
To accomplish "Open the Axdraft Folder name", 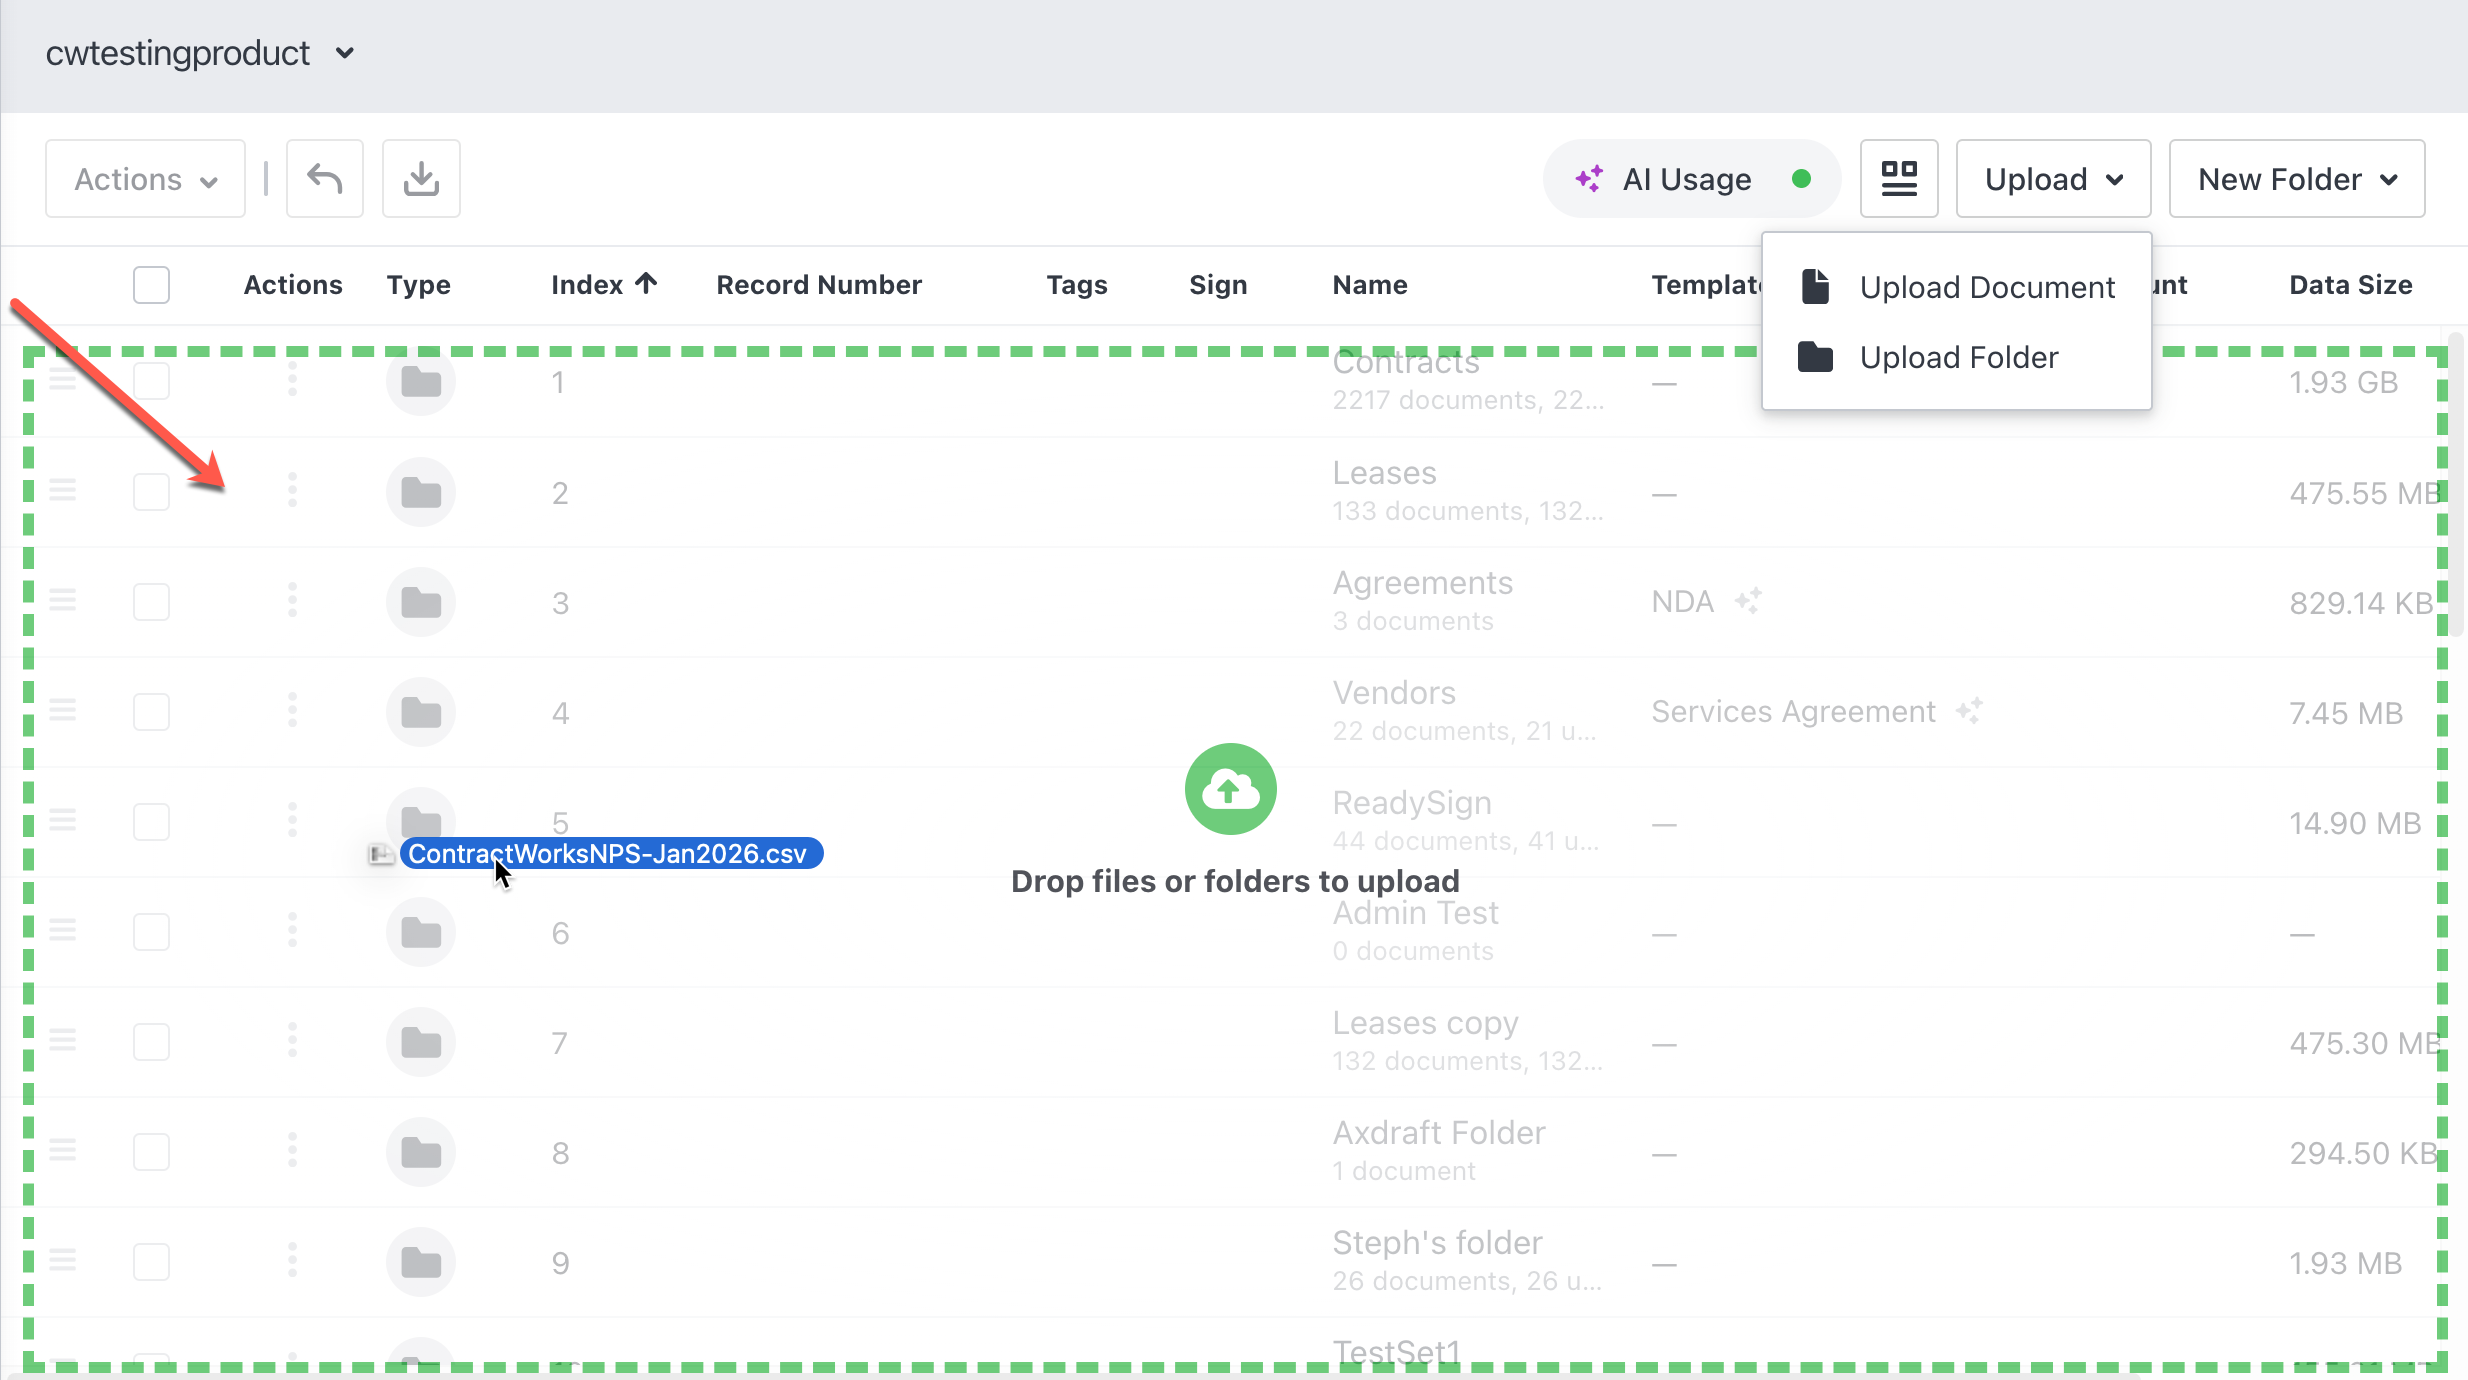I will [x=1439, y=1132].
